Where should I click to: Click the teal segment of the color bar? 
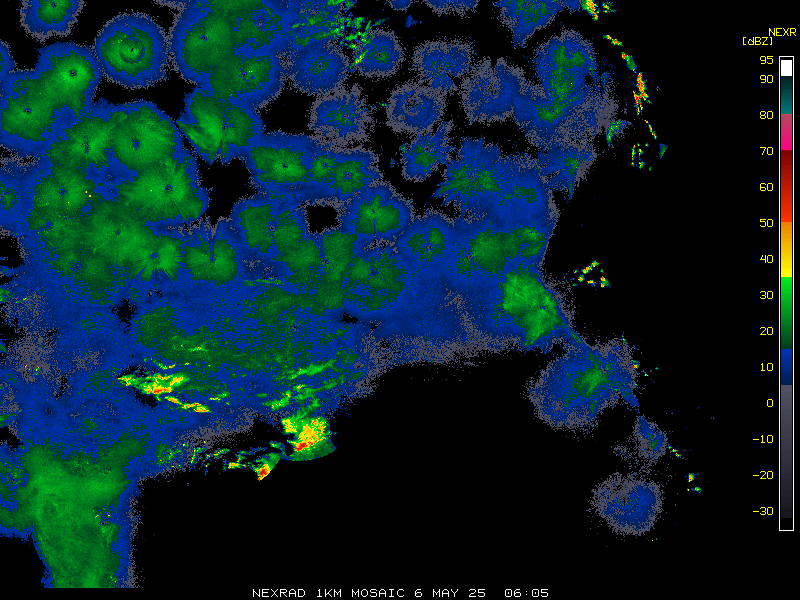click(x=786, y=95)
